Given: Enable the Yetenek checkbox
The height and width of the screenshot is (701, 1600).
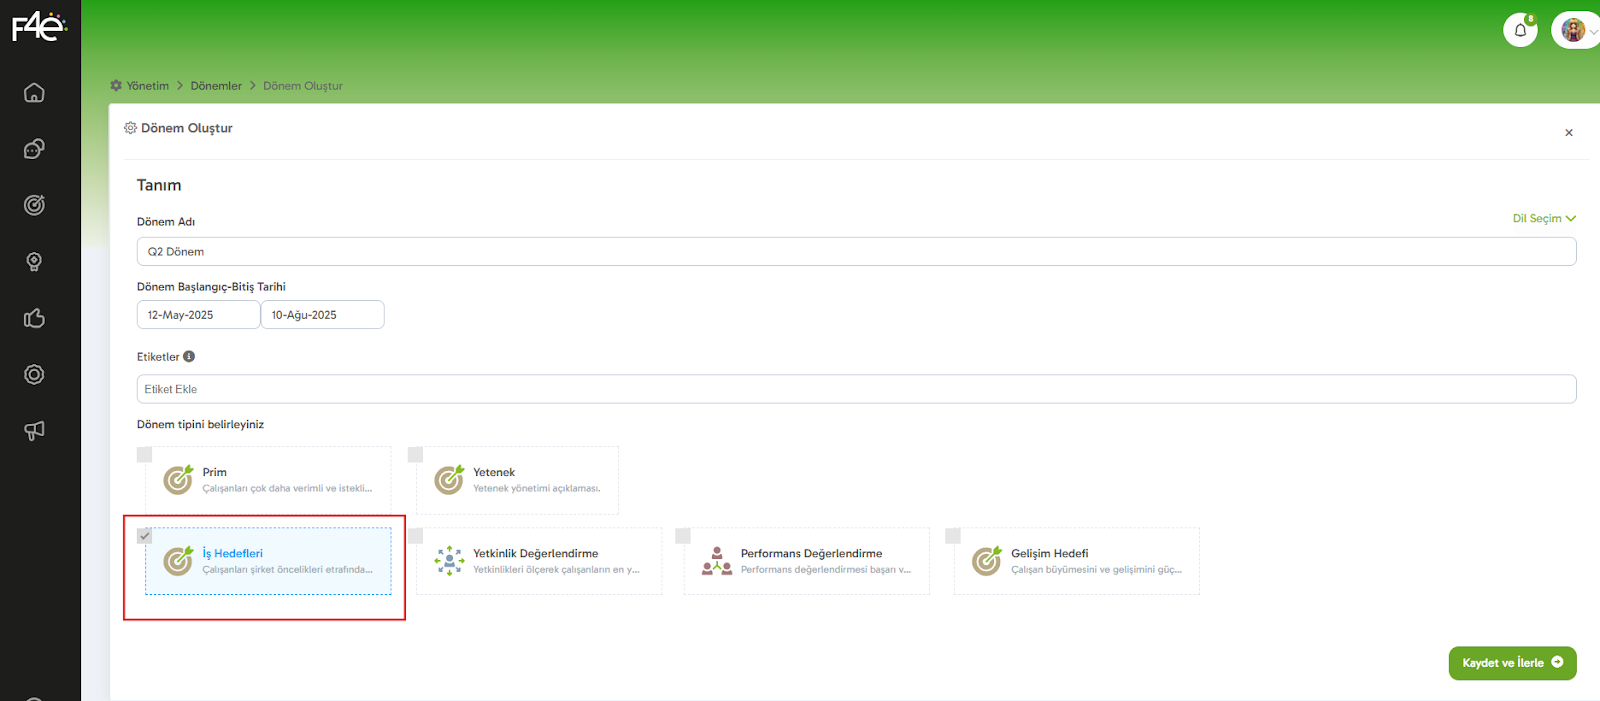Looking at the screenshot, I should (416, 455).
